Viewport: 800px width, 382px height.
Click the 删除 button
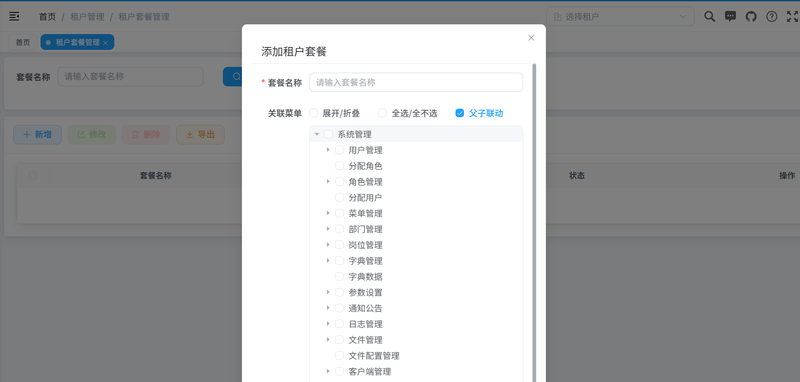[146, 135]
